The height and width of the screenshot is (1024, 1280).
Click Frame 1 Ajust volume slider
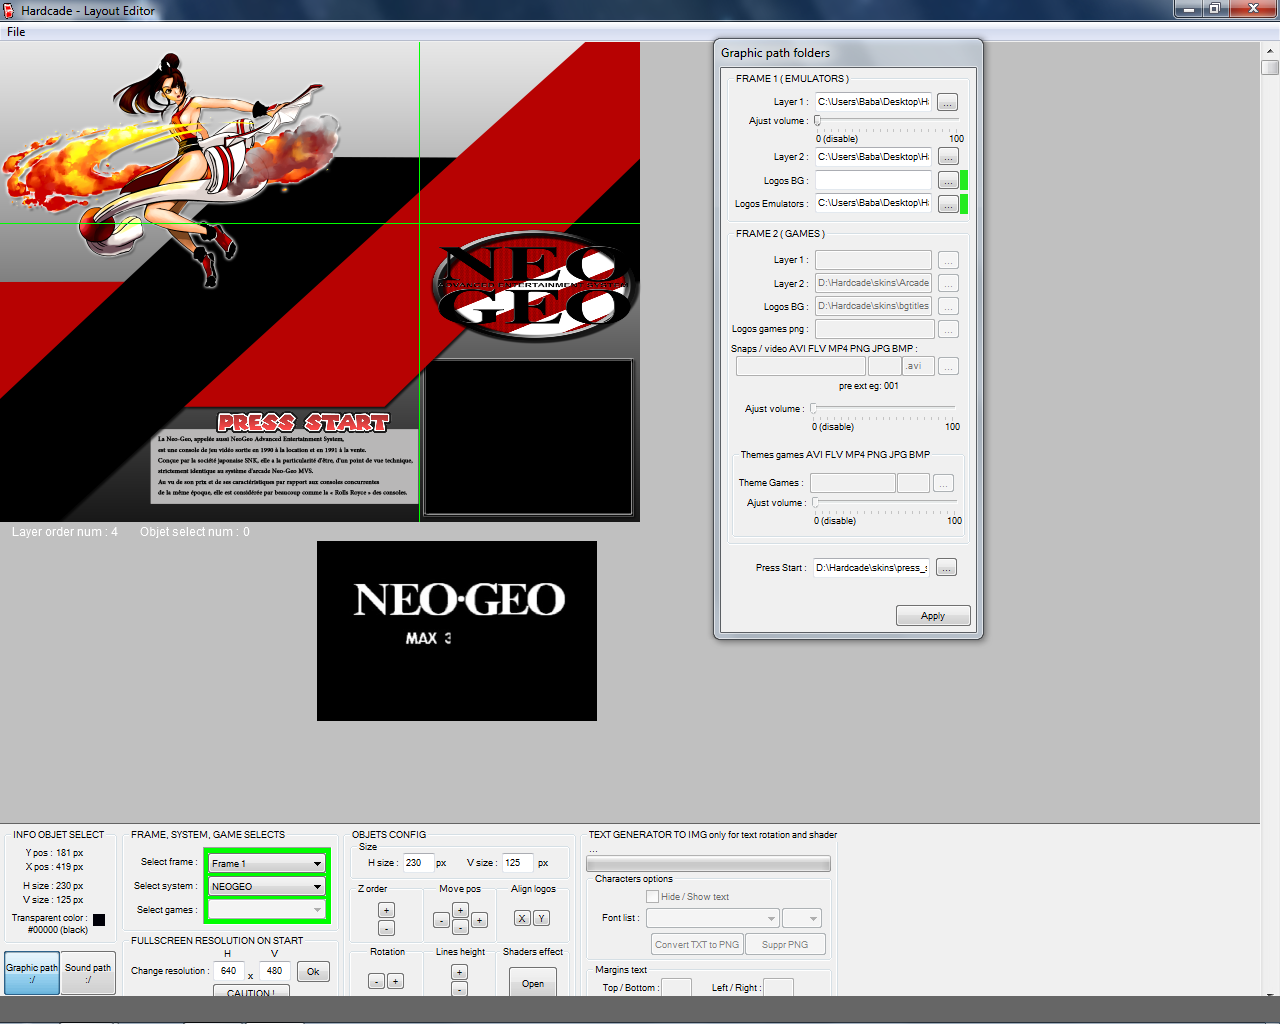[886, 121]
